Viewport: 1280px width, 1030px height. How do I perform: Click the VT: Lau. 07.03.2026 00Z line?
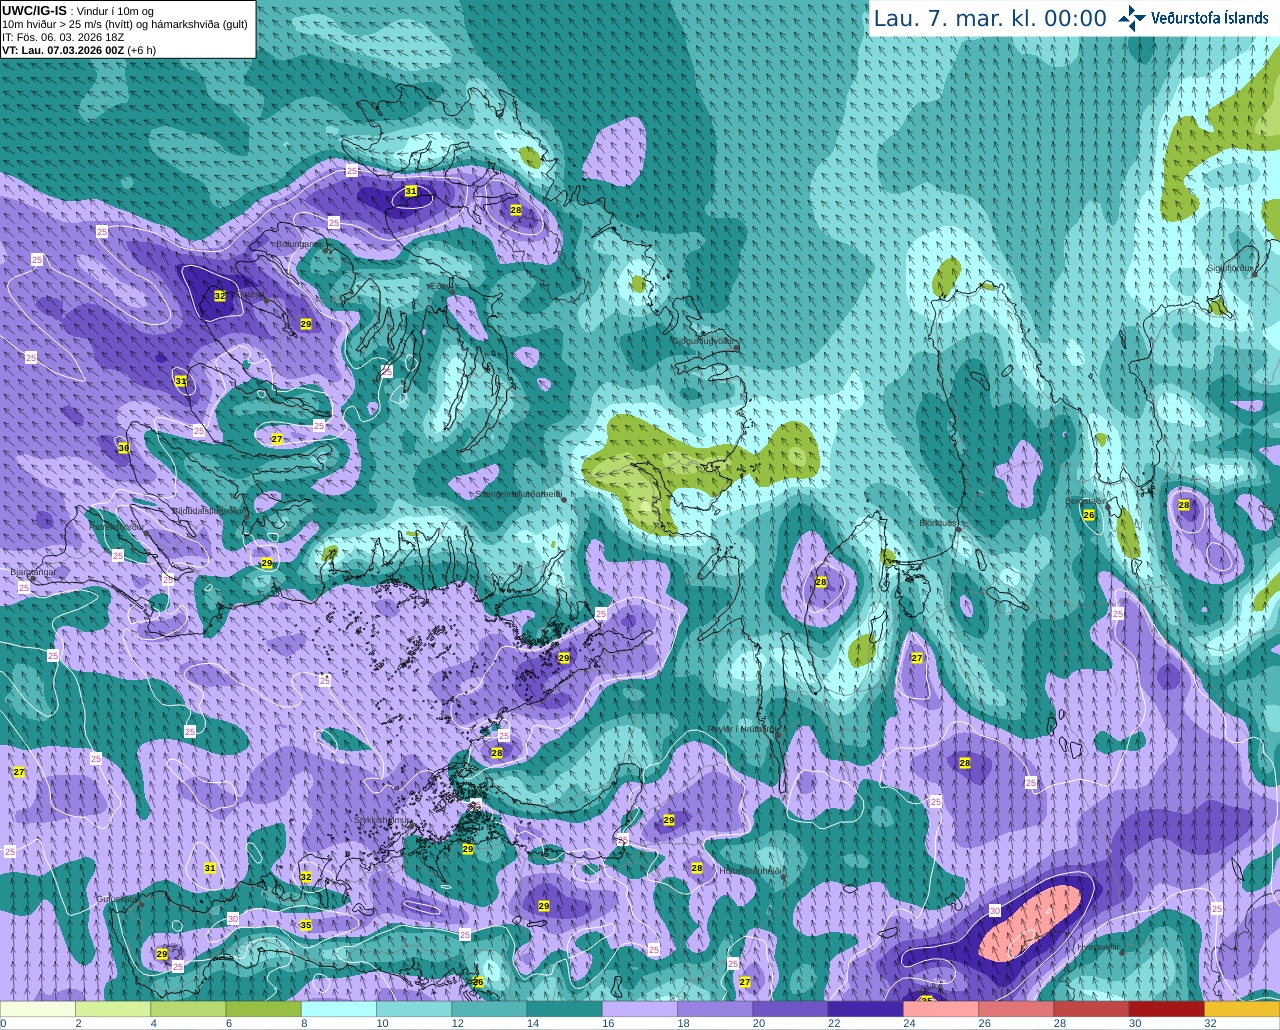click(79, 50)
